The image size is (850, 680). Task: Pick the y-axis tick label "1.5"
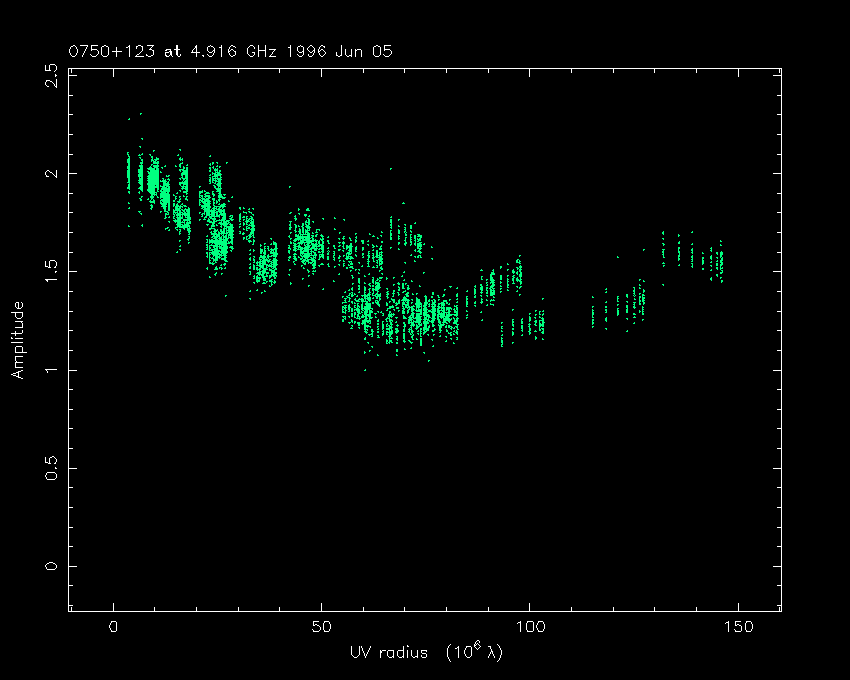50,272
